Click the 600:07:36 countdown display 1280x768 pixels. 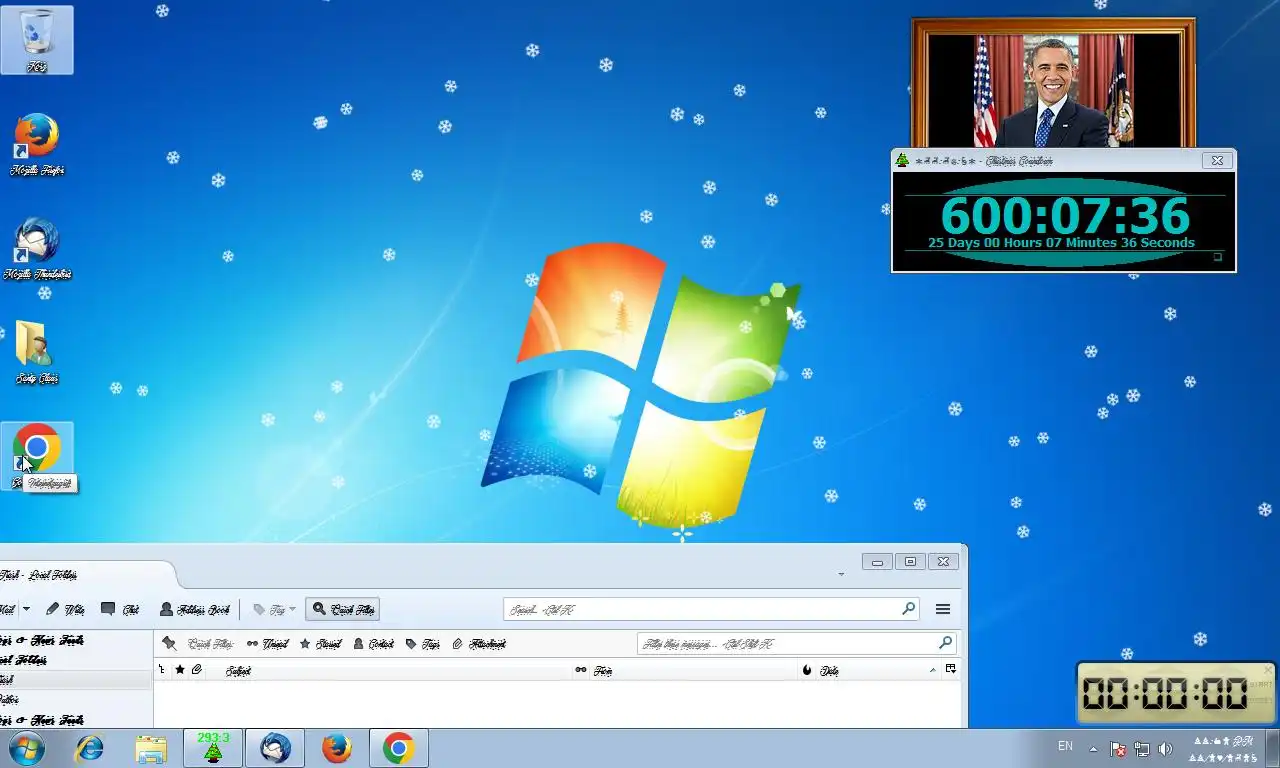[1065, 215]
